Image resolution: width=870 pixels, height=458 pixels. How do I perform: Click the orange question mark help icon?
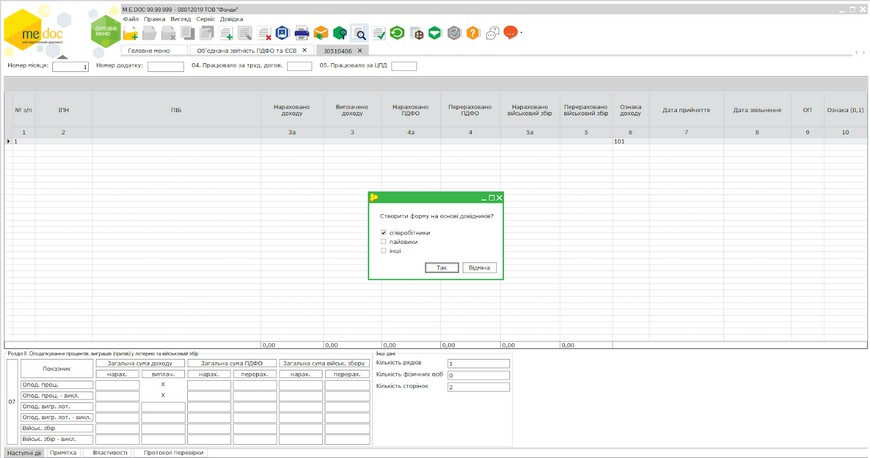pyautogui.click(x=473, y=34)
